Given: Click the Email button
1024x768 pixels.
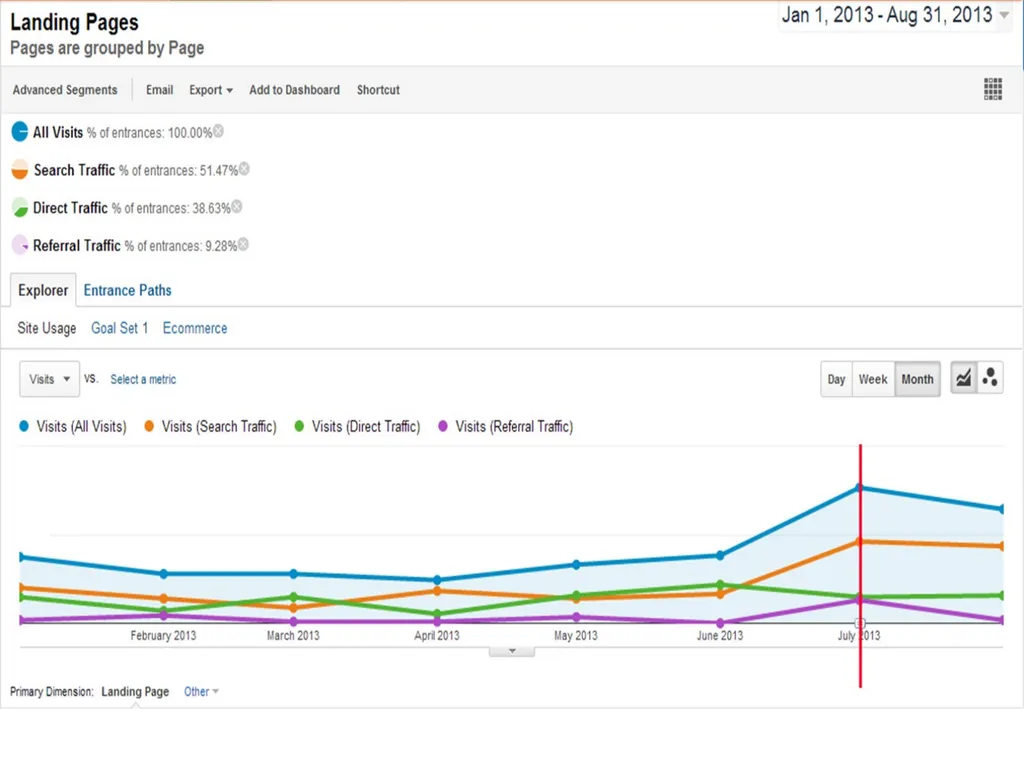Looking at the screenshot, I should point(159,90).
